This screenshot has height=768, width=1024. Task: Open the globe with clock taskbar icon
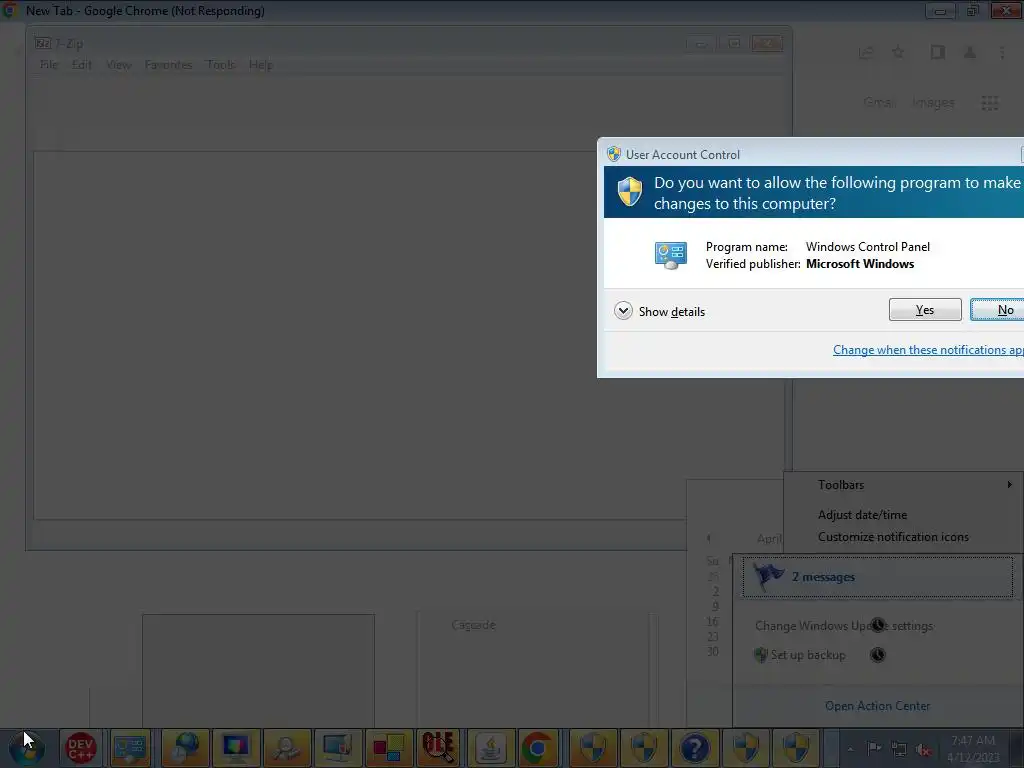tap(185, 748)
